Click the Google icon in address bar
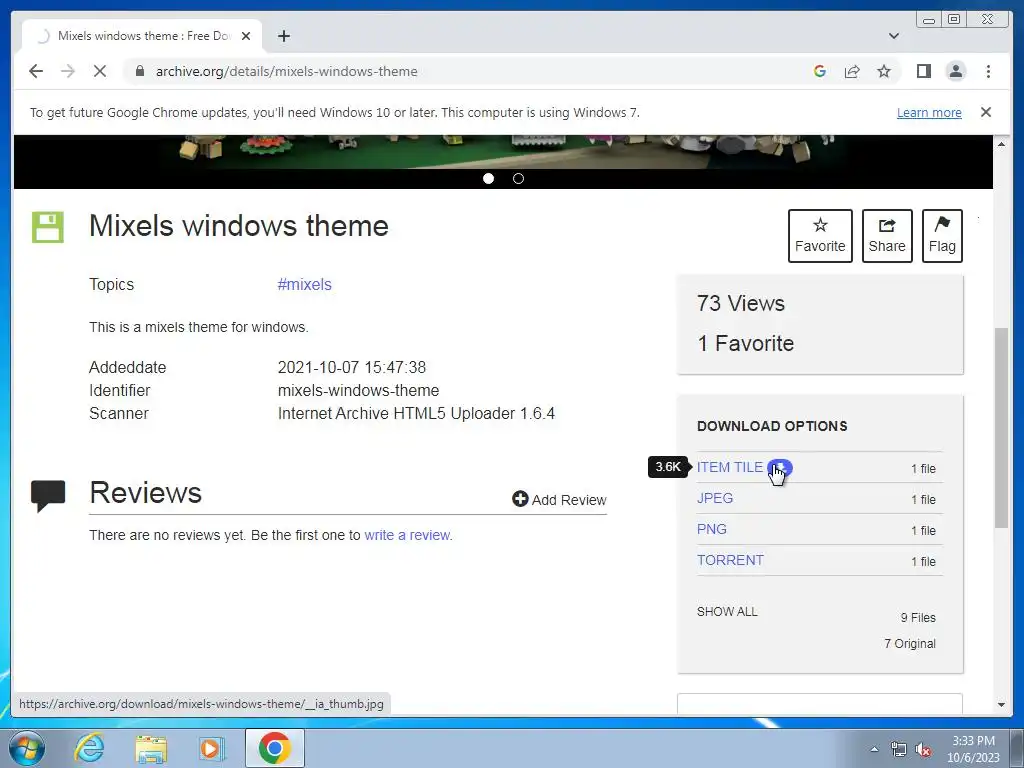Viewport: 1024px width, 768px height. point(820,71)
